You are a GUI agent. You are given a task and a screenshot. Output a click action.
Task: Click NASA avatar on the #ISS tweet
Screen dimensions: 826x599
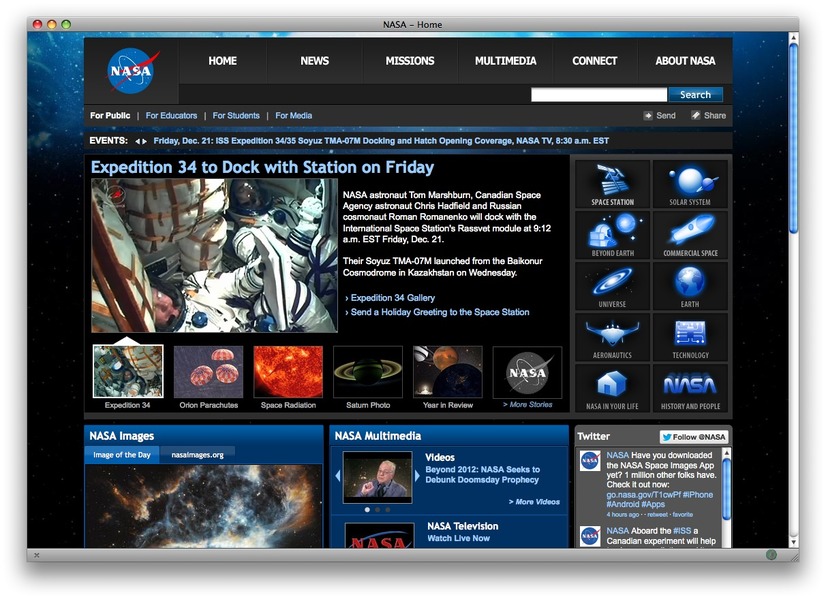590,536
